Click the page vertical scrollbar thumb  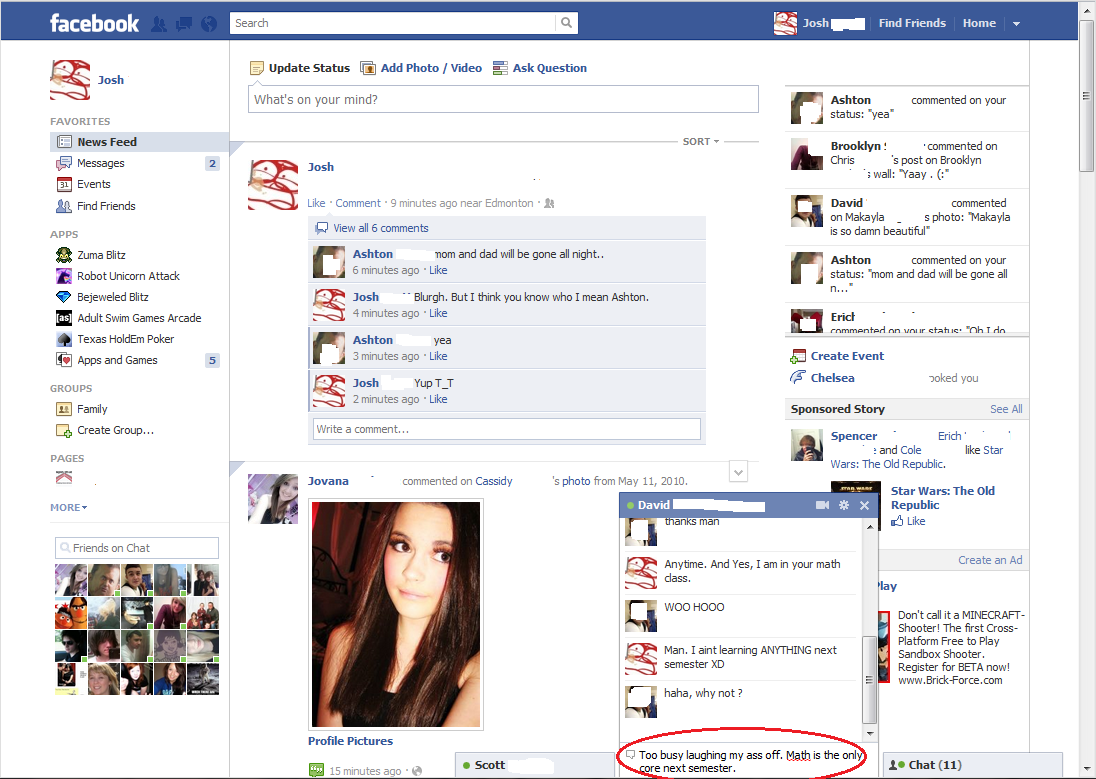coord(1086,96)
